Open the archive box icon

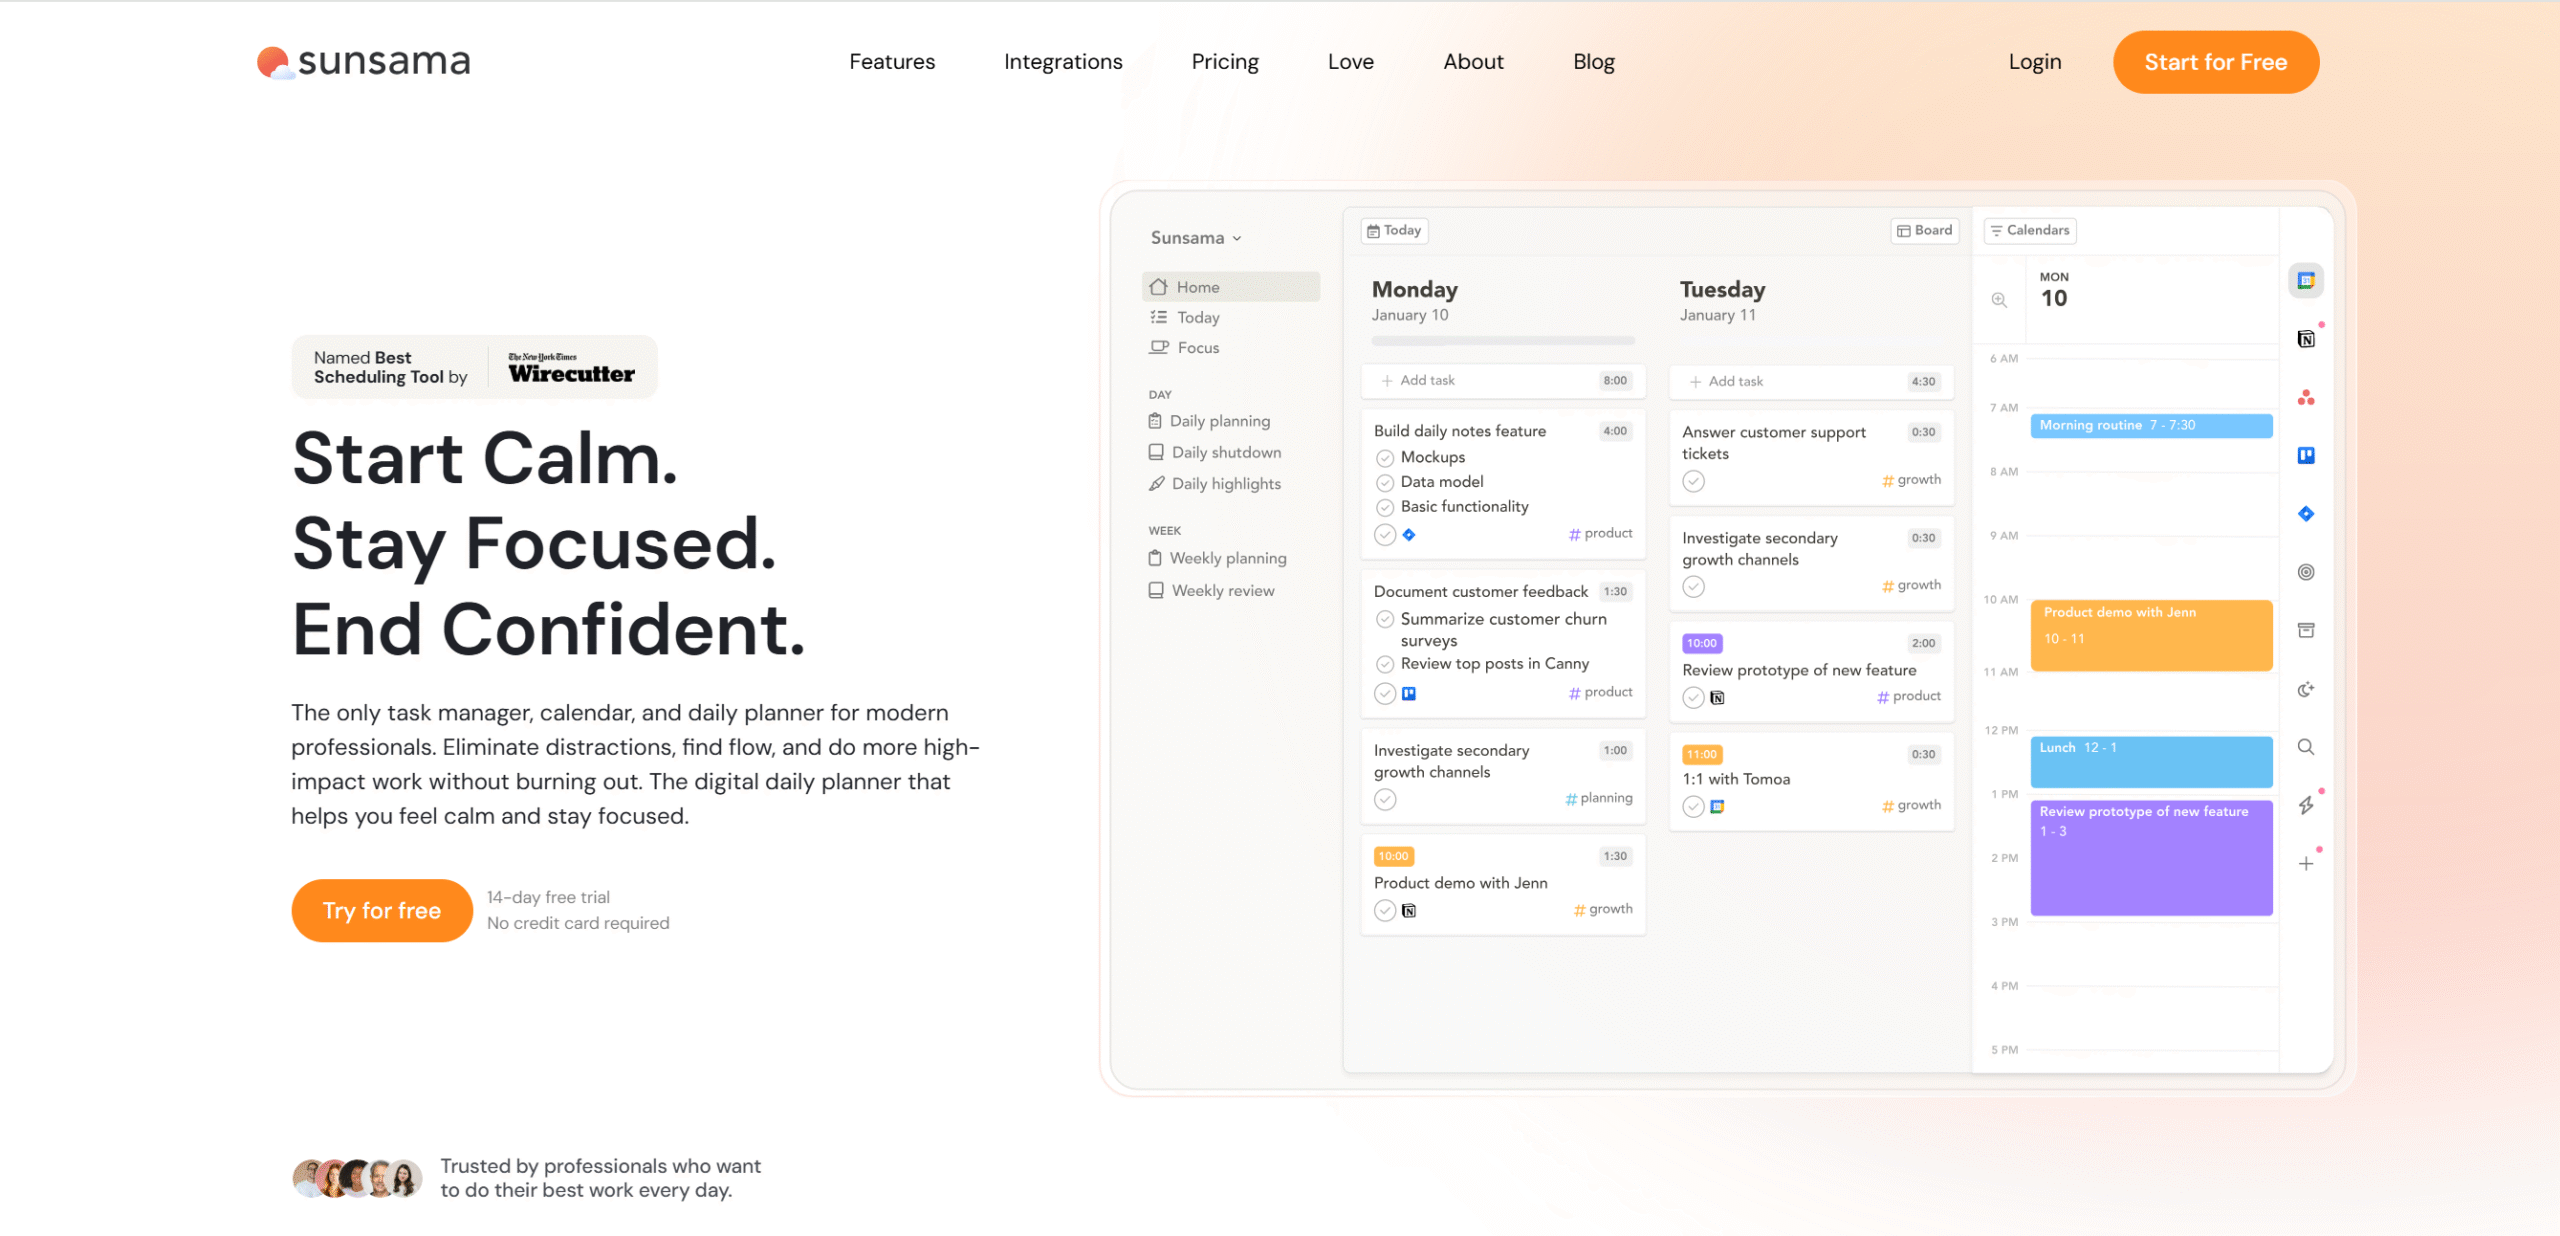[x=2306, y=630]
